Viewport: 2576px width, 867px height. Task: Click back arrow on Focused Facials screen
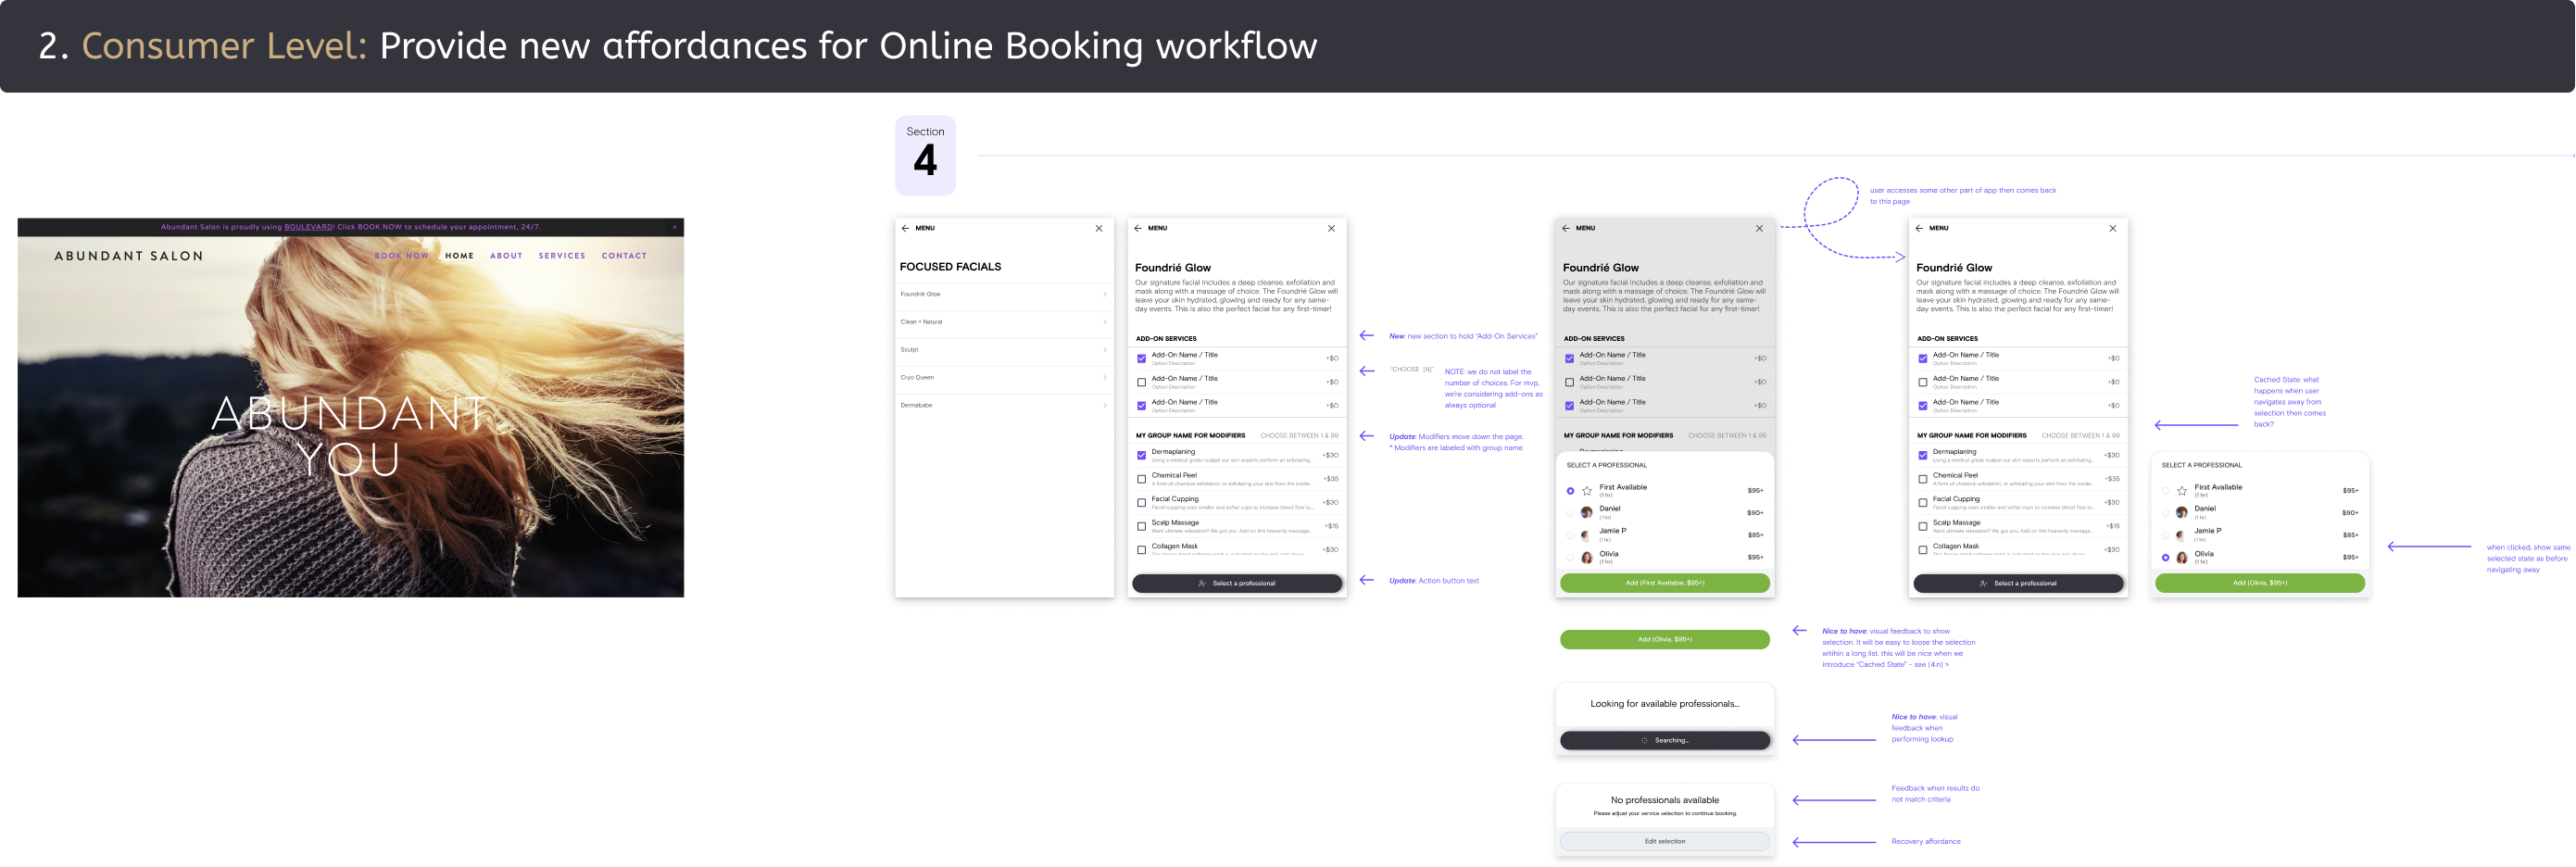click(x=905, y=228)
